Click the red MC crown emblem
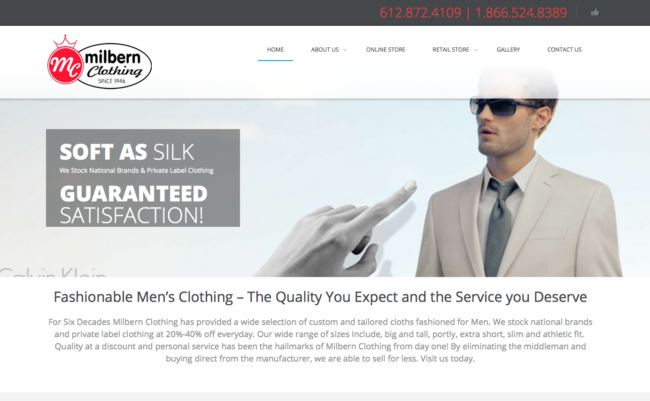Viewport: 650px width, 401px height. coord(65,60)
